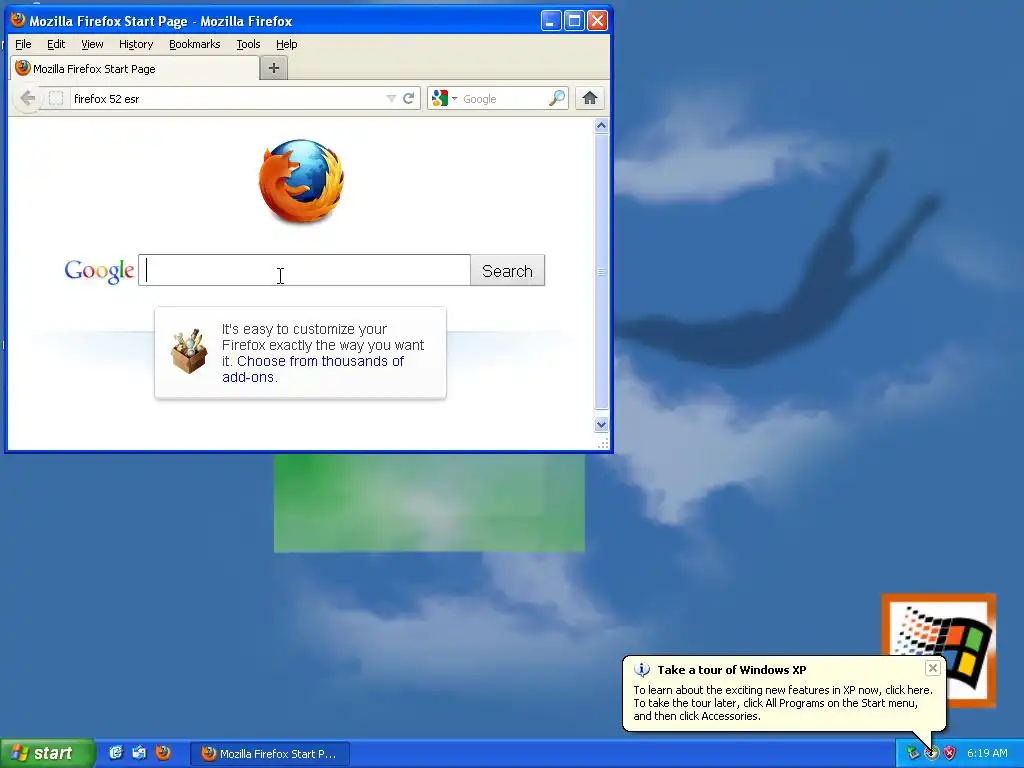Click in the Google search field on start page
1024x768 pixels.
[x=304, y=270]
